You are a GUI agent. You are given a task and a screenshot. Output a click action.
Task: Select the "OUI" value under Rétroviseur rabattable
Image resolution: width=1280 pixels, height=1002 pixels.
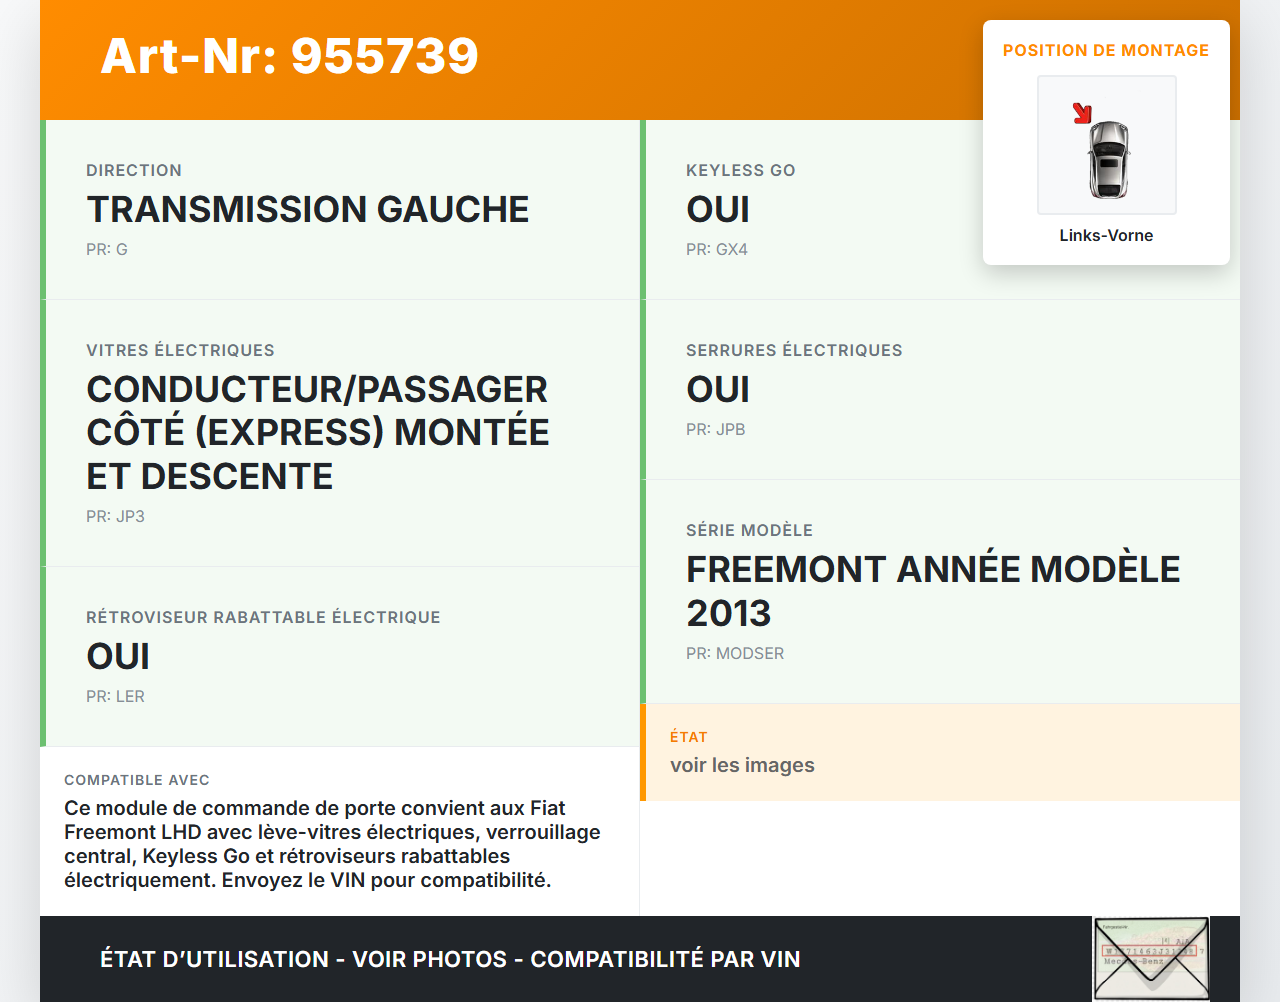click(118, 656)
